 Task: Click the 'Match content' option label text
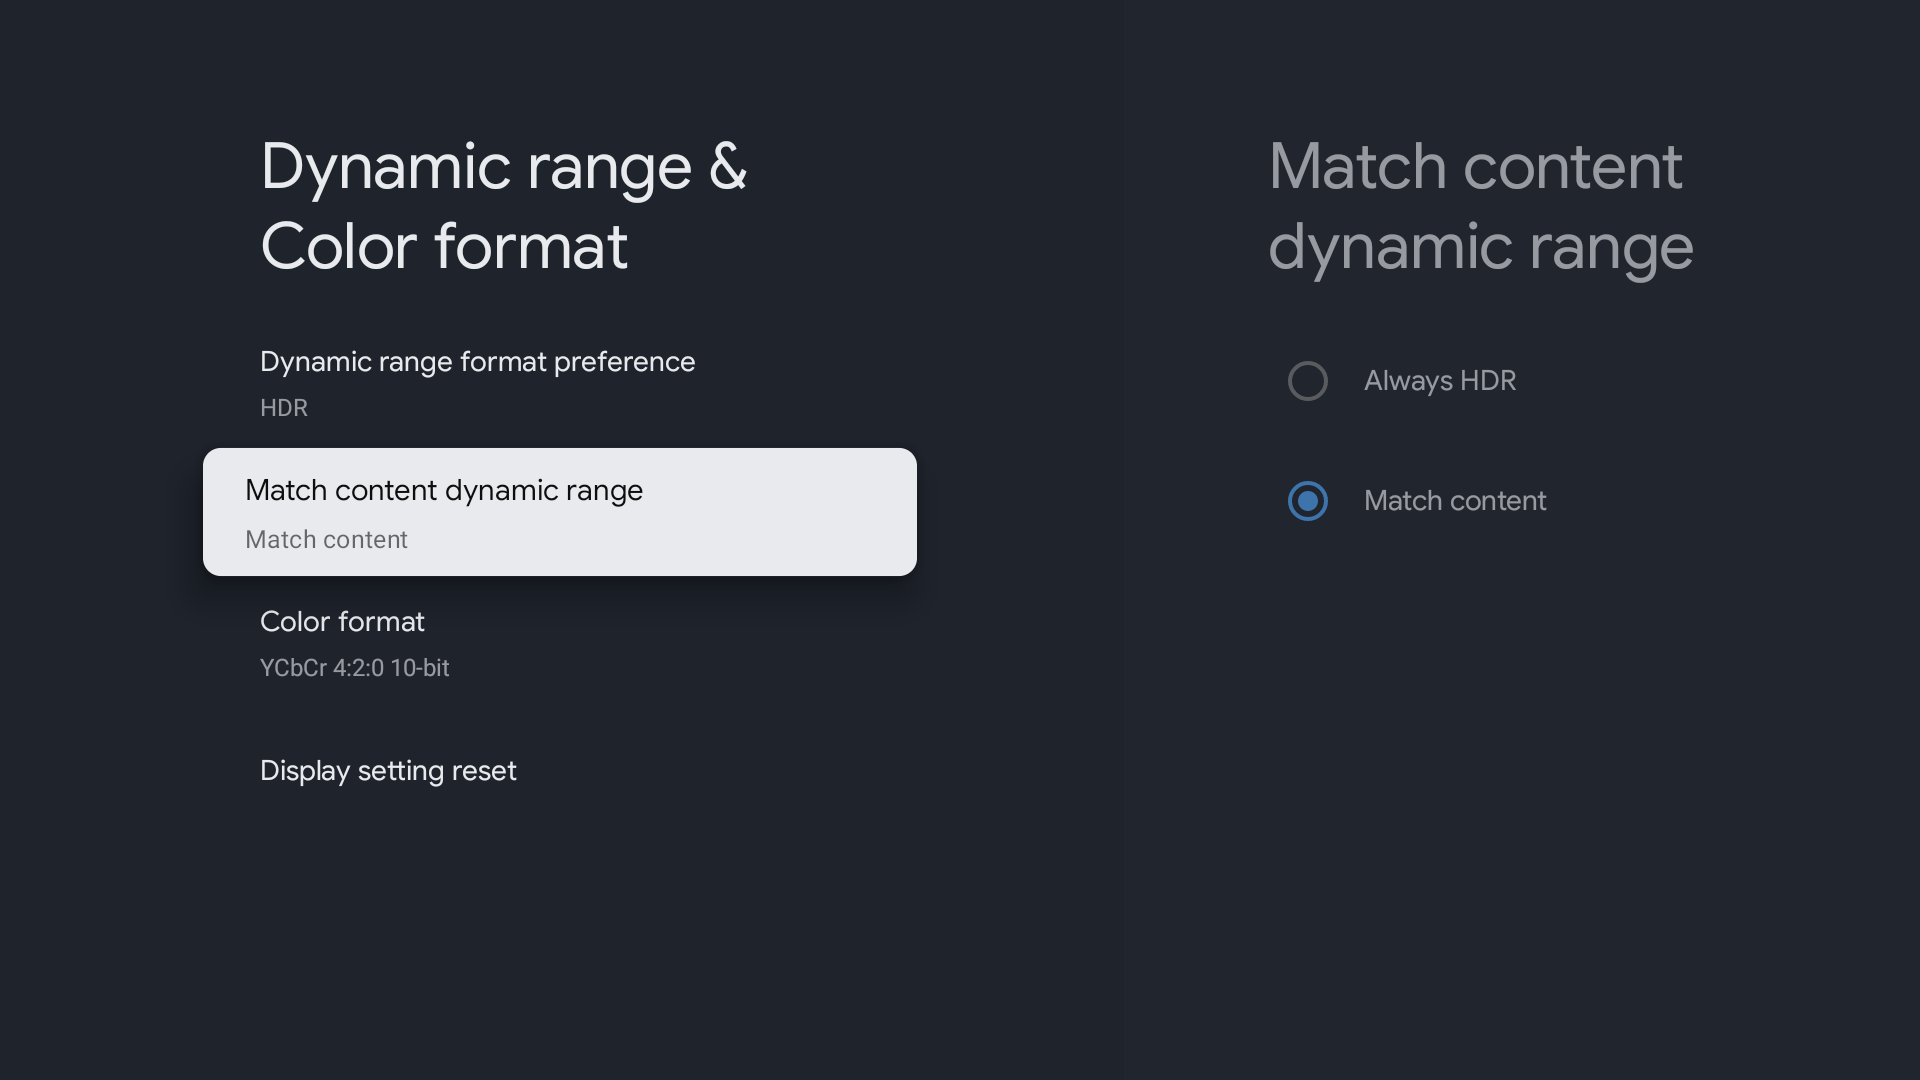(x=1454, y=501)
